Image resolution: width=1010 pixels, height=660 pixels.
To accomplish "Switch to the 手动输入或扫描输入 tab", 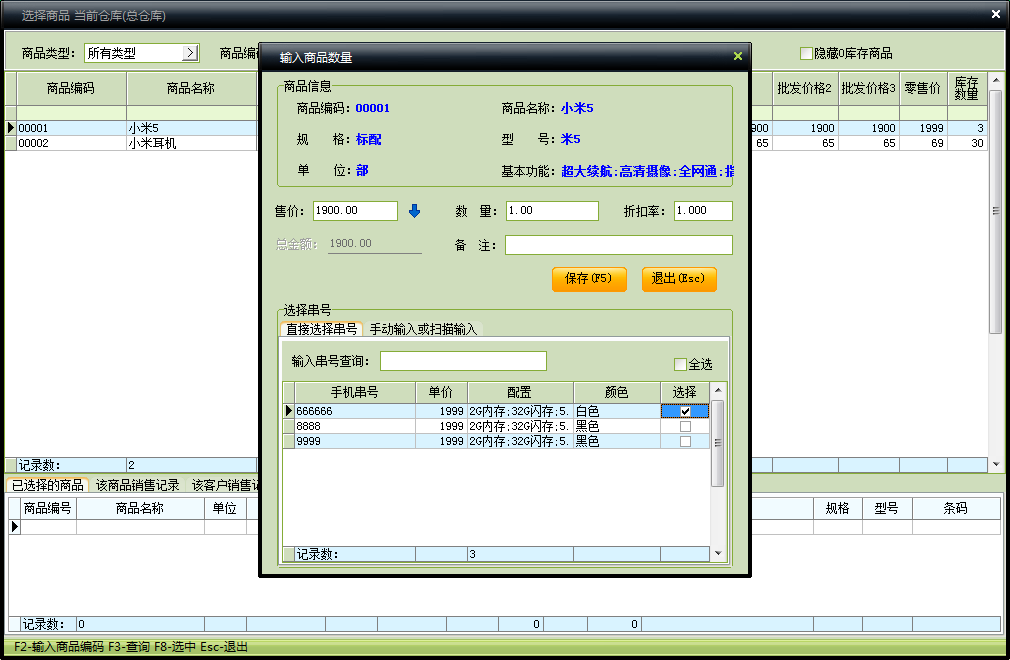I will coord(423,329).
